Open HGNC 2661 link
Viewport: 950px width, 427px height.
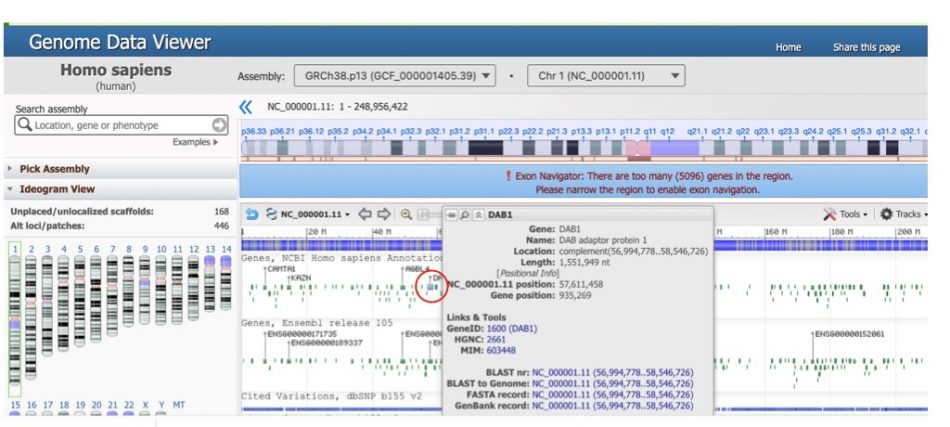tap(496, 340)
